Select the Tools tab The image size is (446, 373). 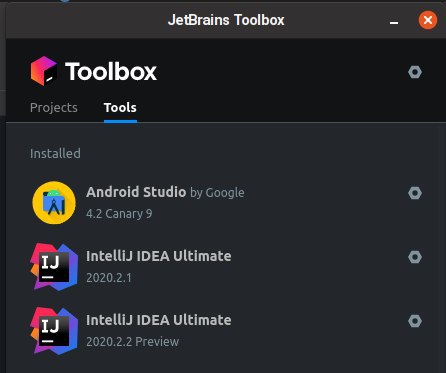click(120, 108)
